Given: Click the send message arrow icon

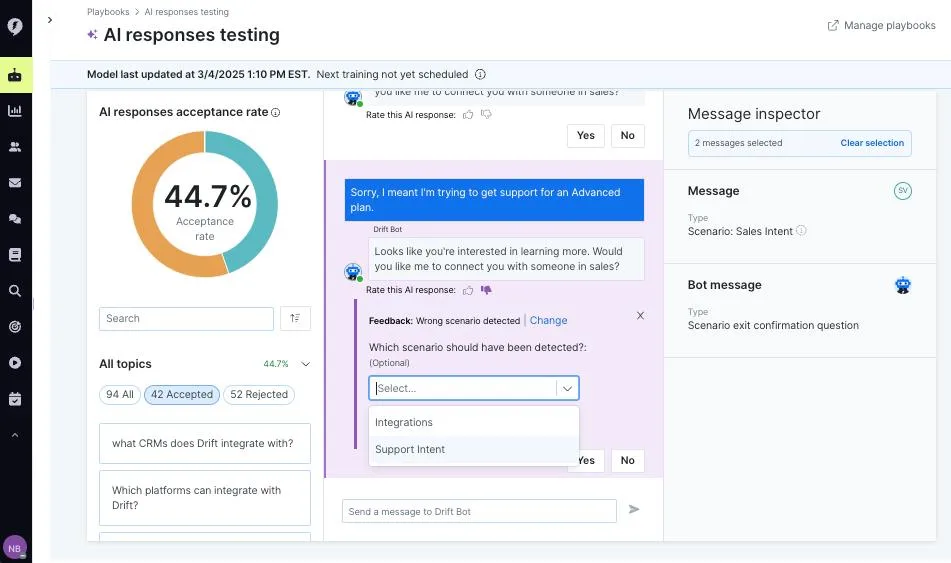Looking at the screenshot, I should pos(634,510).
